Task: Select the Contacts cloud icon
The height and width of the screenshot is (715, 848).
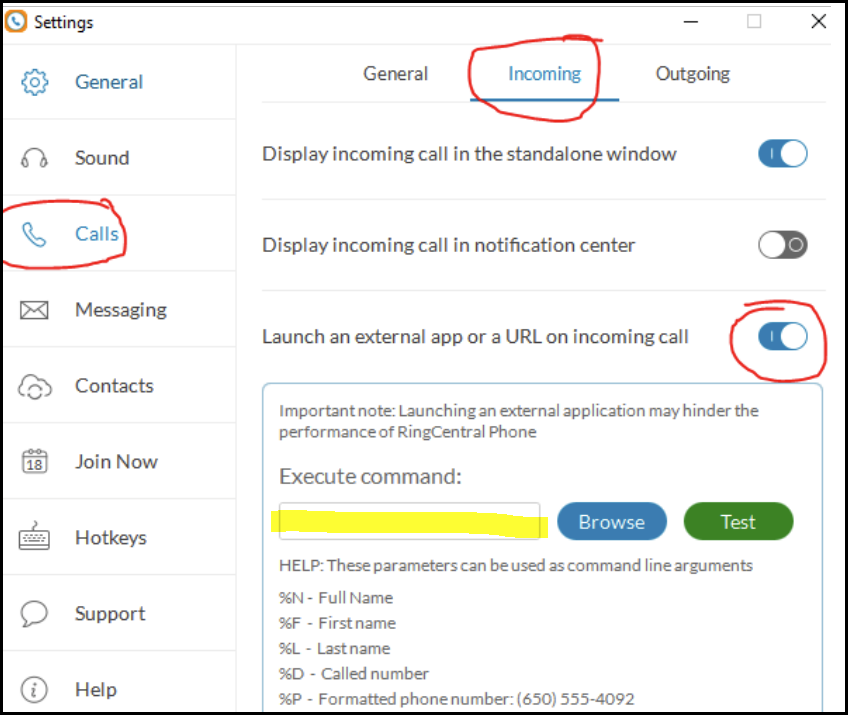Action: 35,385
